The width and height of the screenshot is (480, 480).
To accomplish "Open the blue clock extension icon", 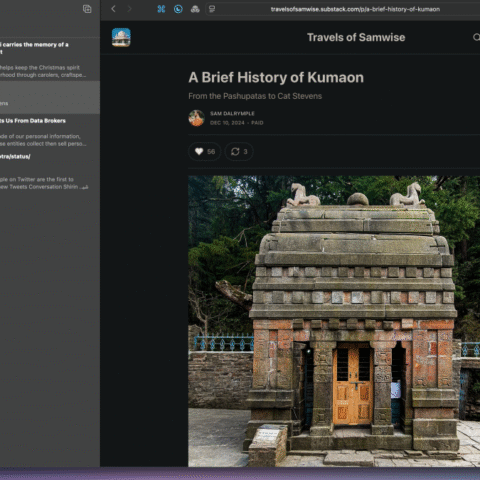I will pos(178,9).
